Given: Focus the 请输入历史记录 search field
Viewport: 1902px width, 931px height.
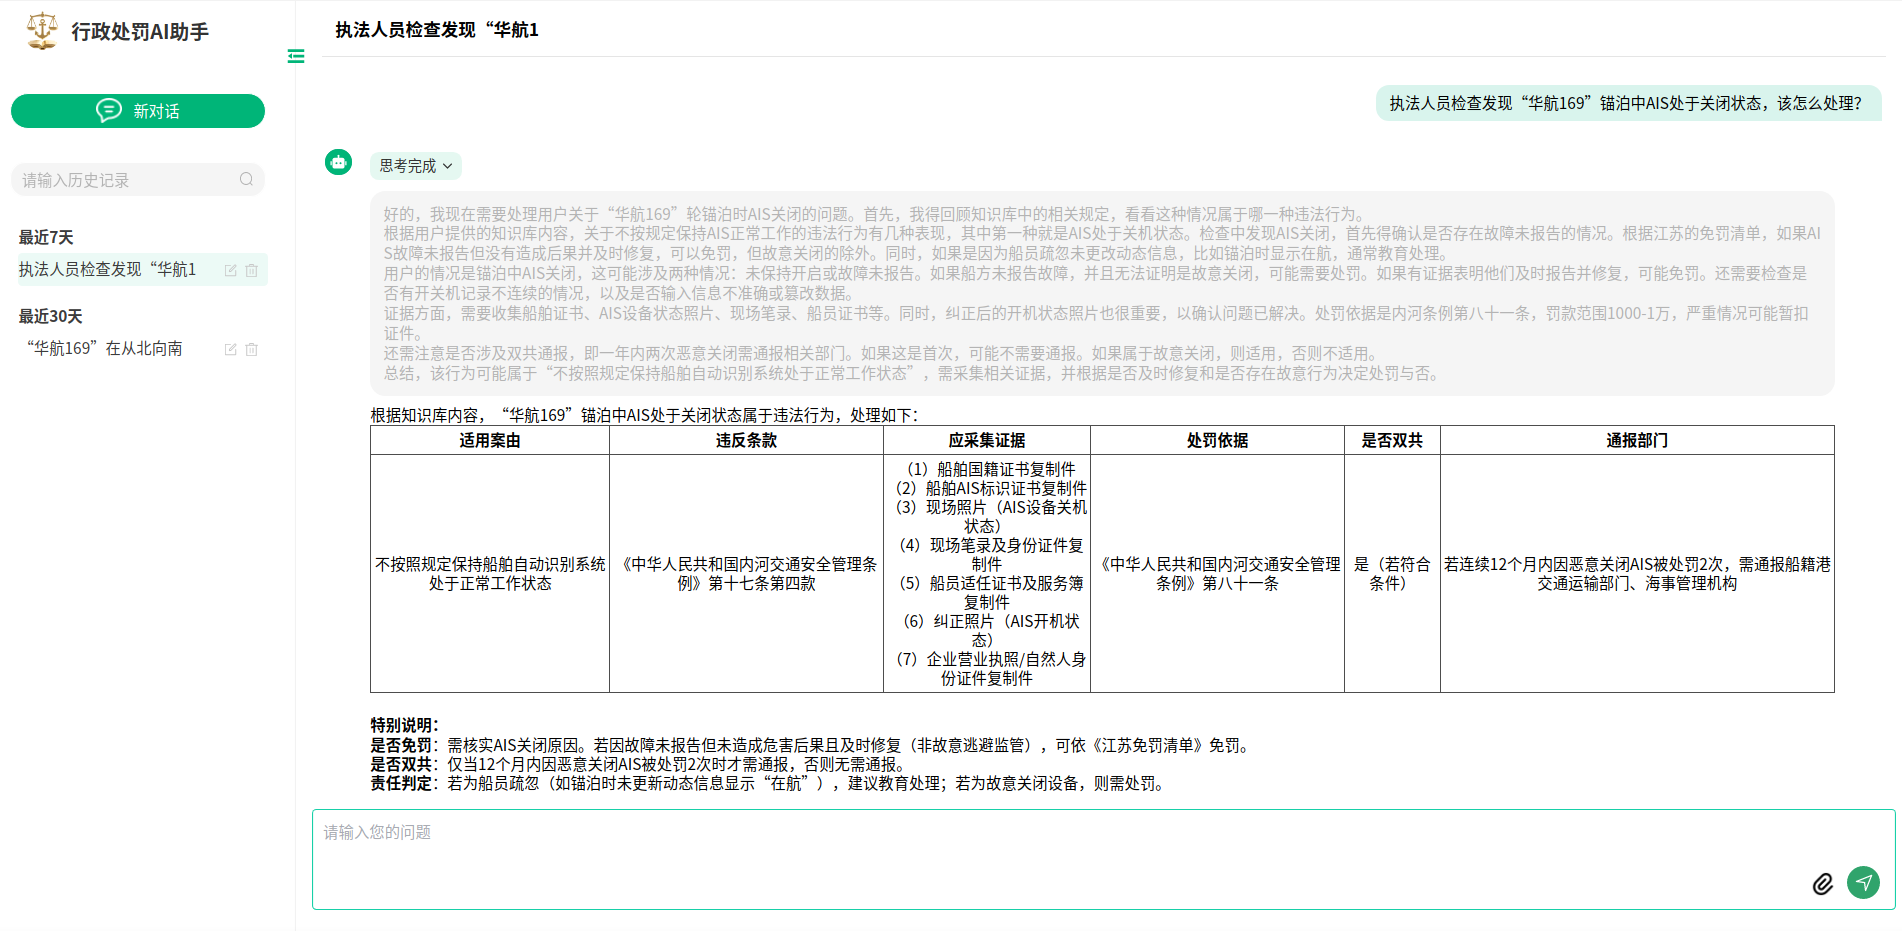Looking at the screenshot, I should [125, 180].
